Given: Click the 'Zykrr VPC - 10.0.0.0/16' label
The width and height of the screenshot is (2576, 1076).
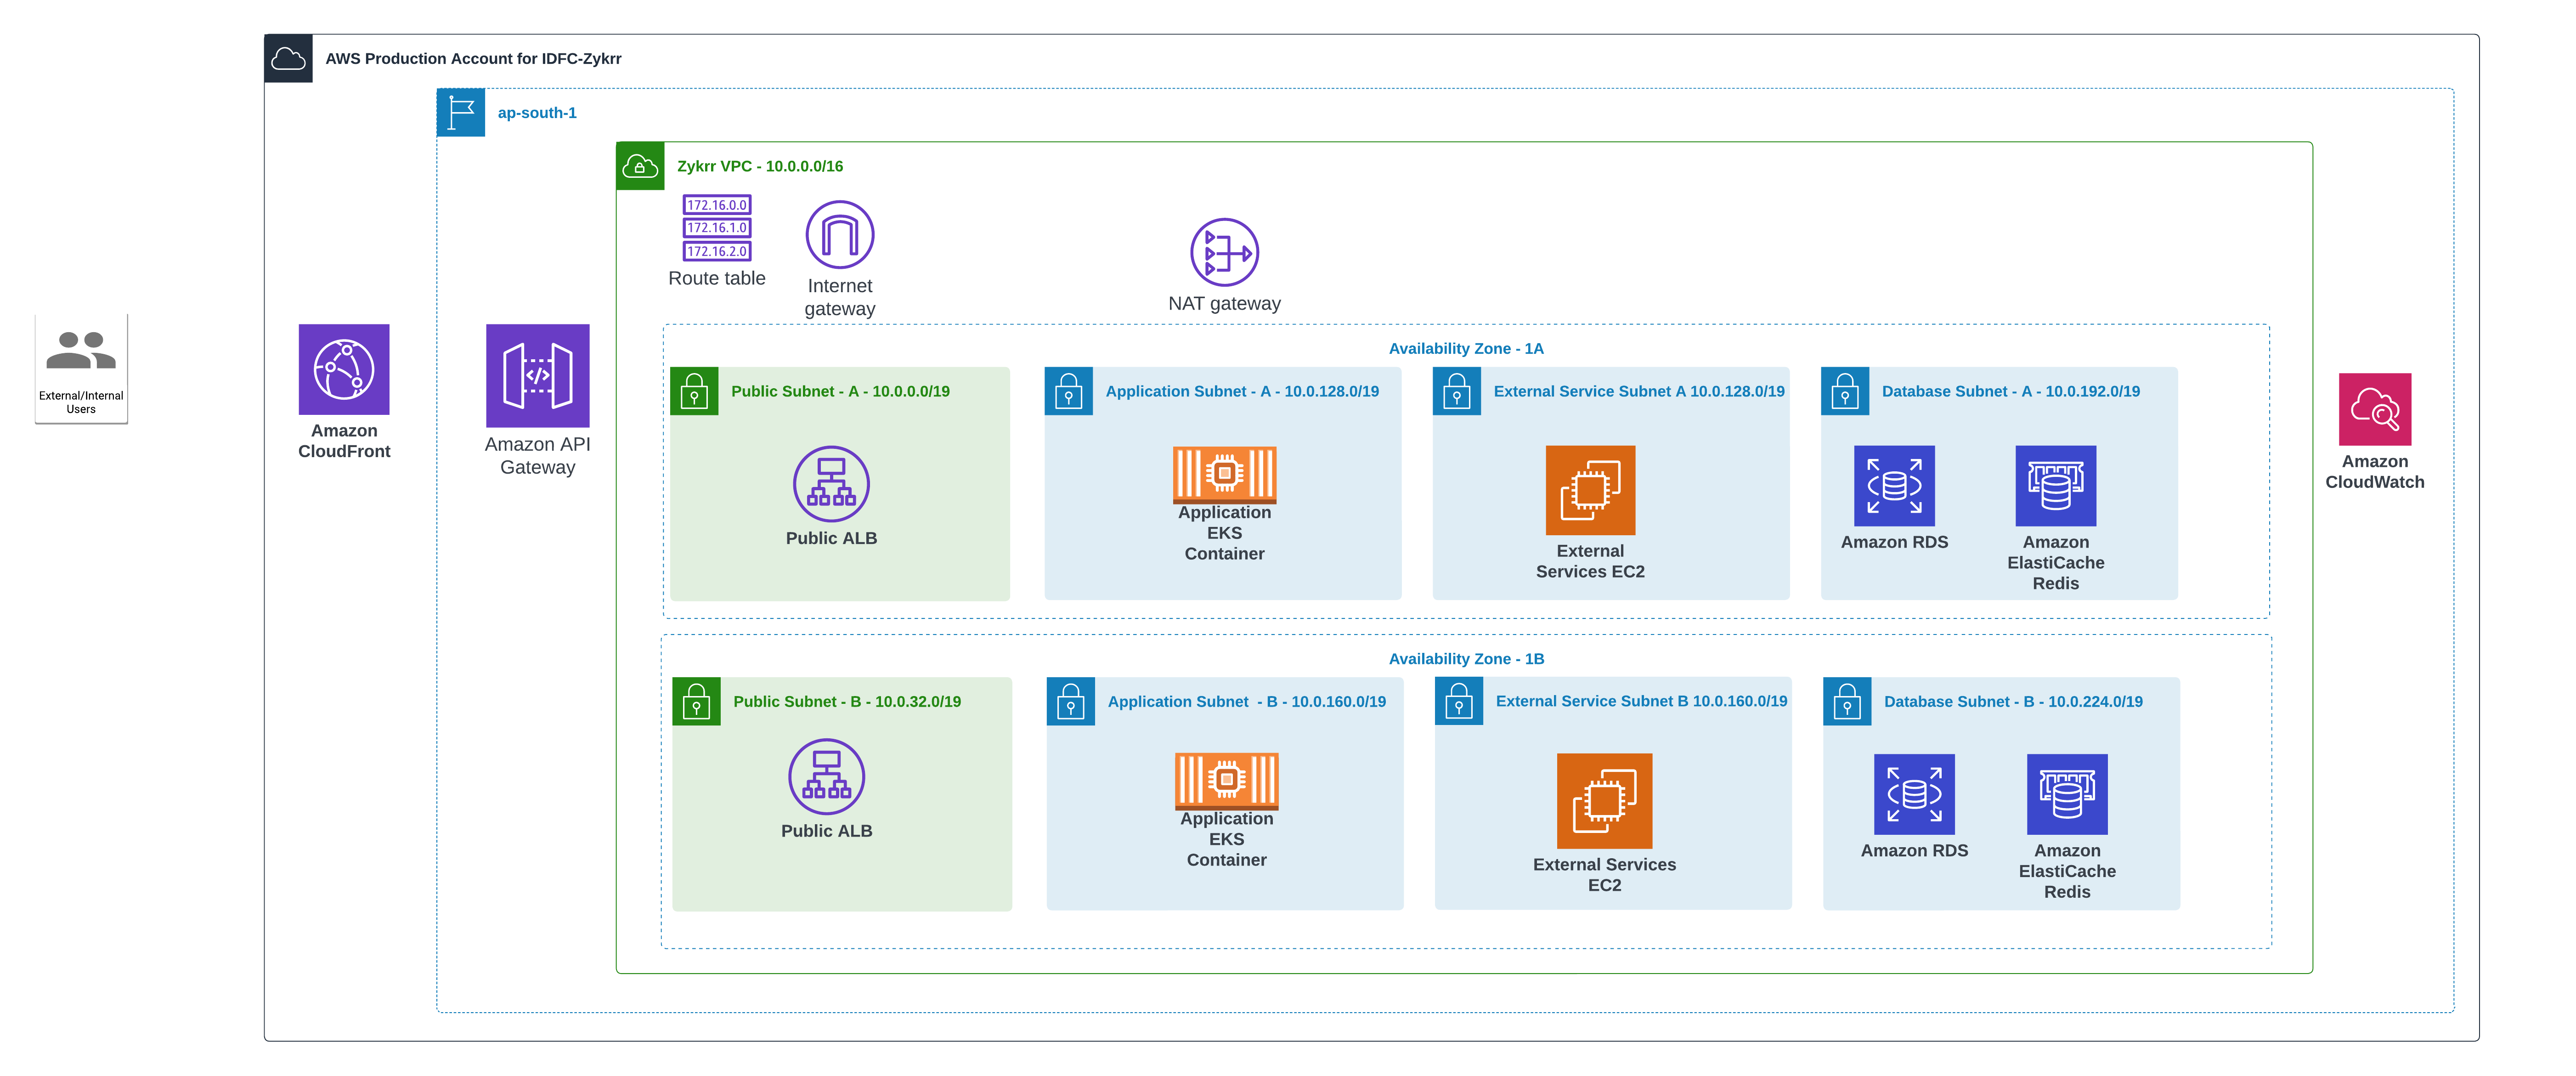Looking at the screenshot, I should click(x=760, y=166).
